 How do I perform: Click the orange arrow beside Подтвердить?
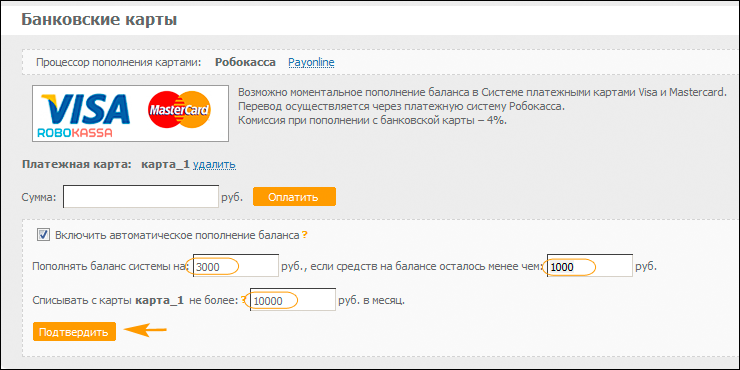click(x=145, y=330)
